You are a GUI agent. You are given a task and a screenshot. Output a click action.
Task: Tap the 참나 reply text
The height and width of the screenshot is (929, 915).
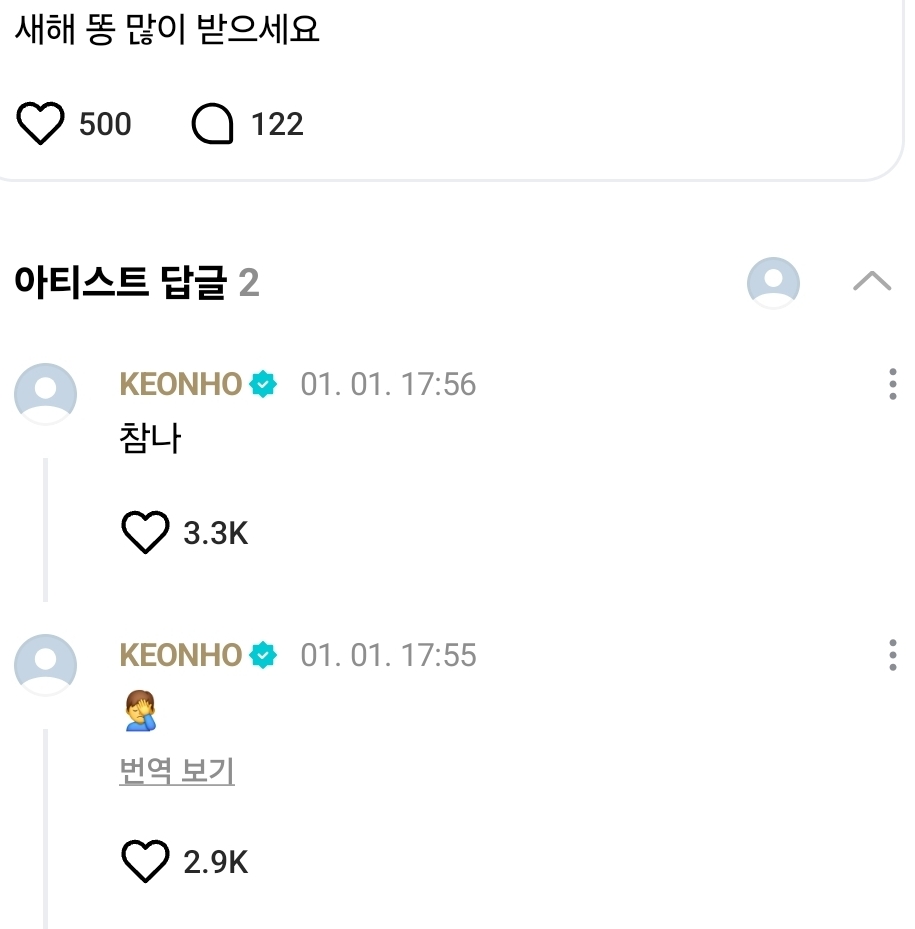pyautogui.click(x=149, y=439)
